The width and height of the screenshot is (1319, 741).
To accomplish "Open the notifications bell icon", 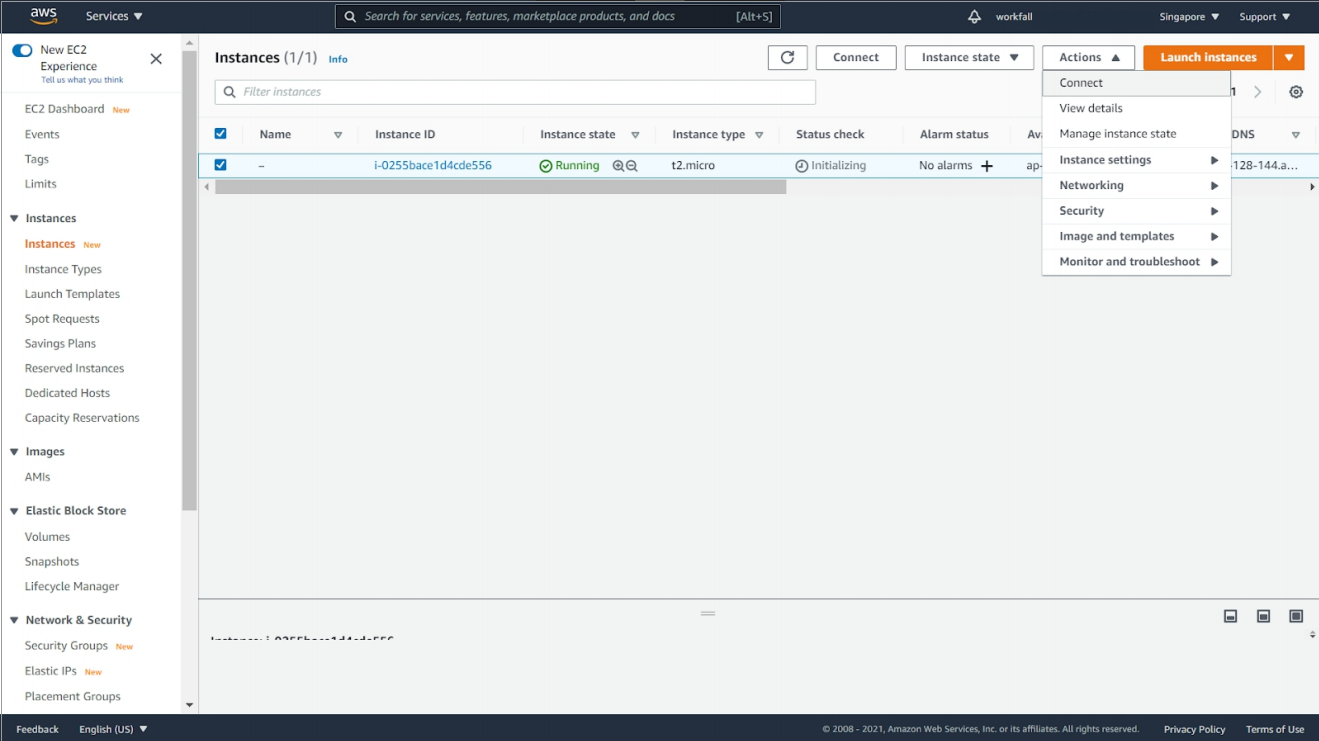I will click(x=974, y=17).
